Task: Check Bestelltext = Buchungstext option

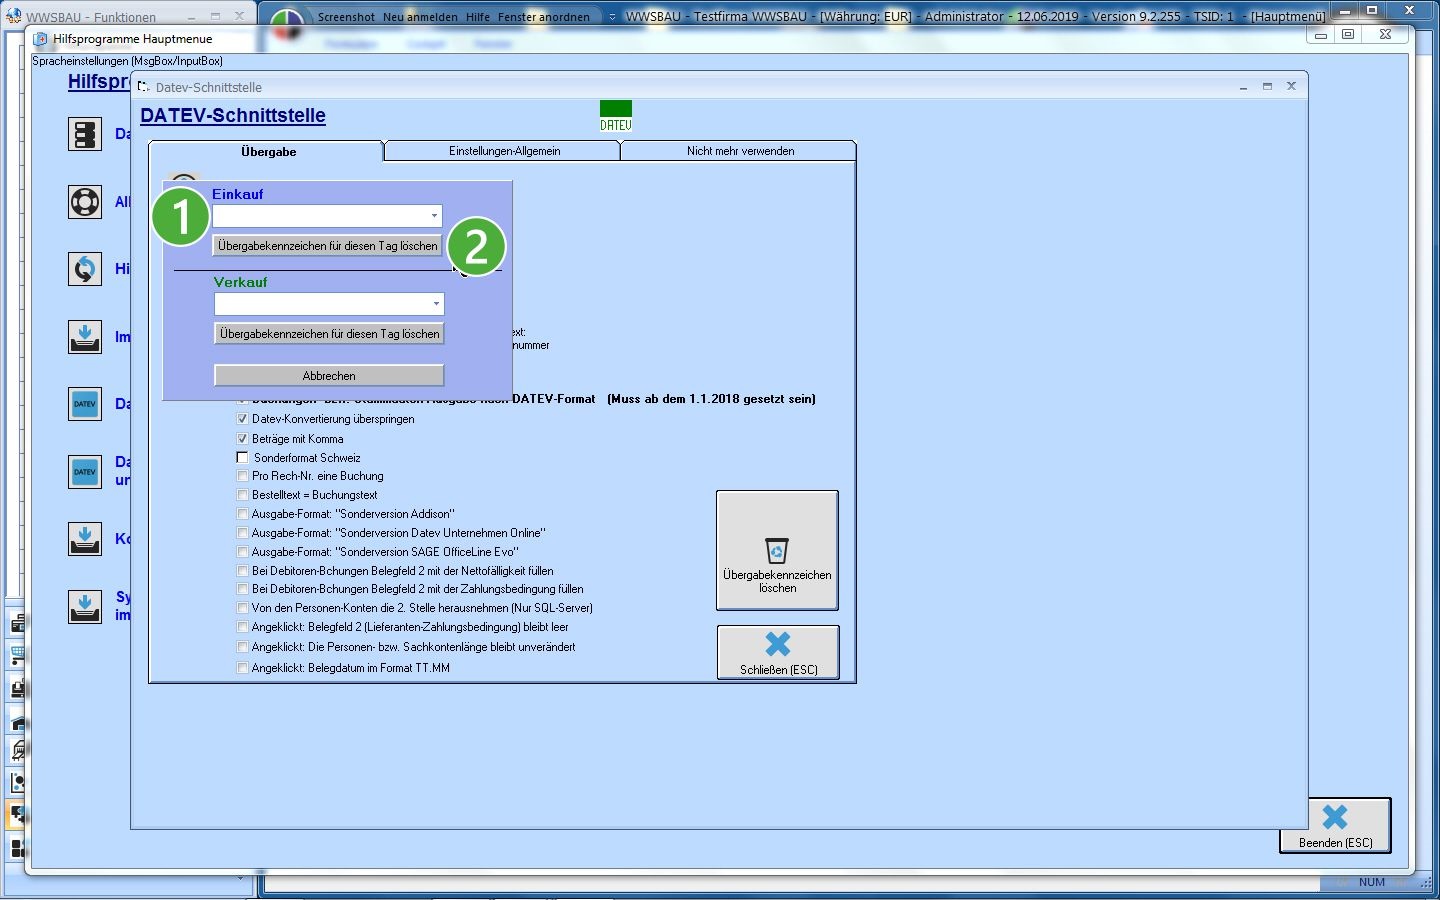Action: point(242,495)
